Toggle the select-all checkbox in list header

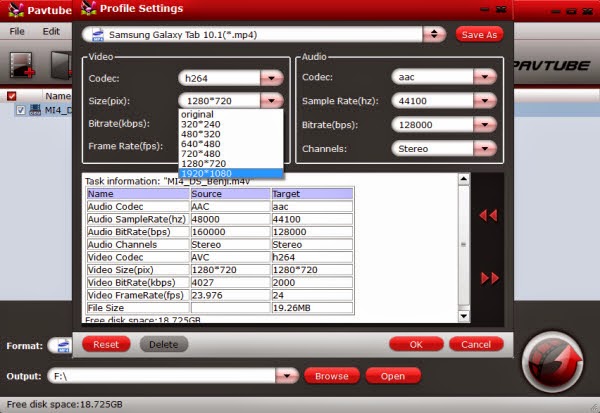pos(12,96)
